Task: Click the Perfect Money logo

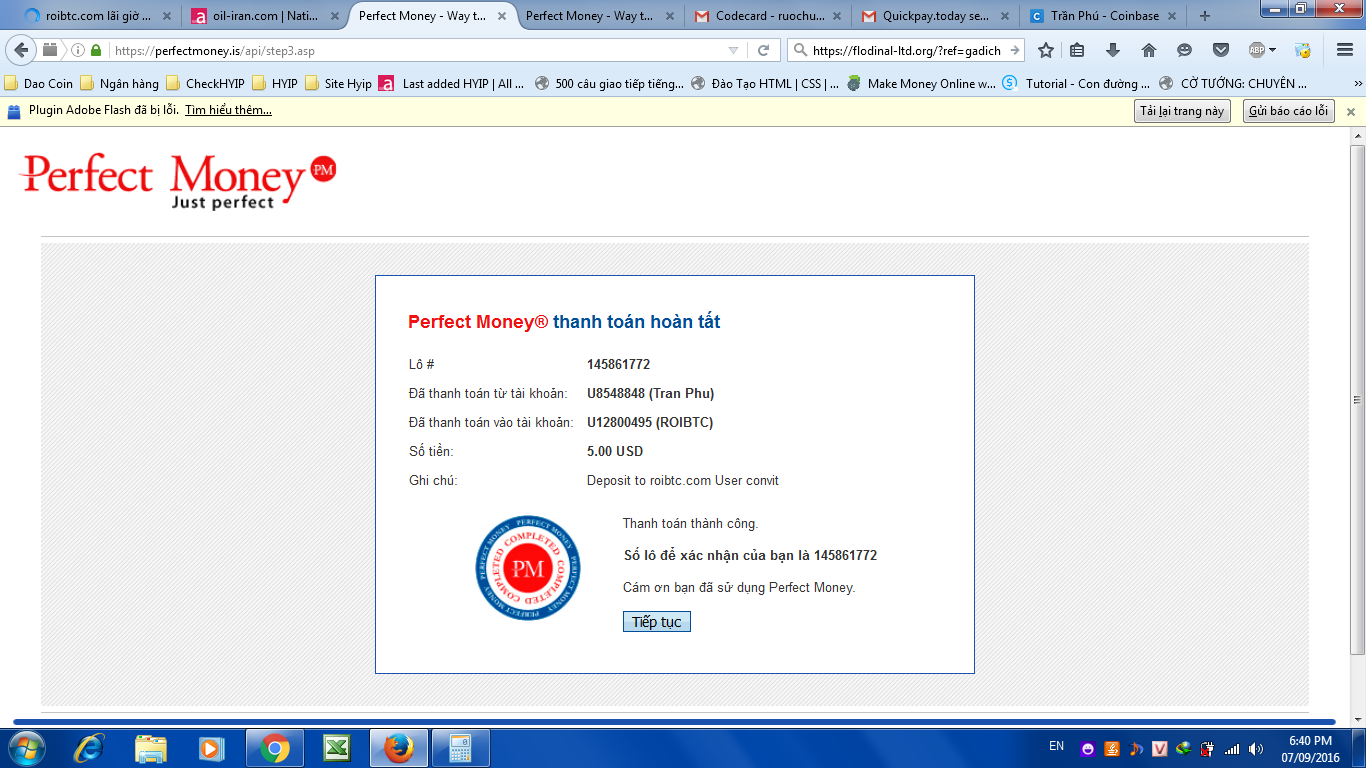Action: click(x=178, y=181)
